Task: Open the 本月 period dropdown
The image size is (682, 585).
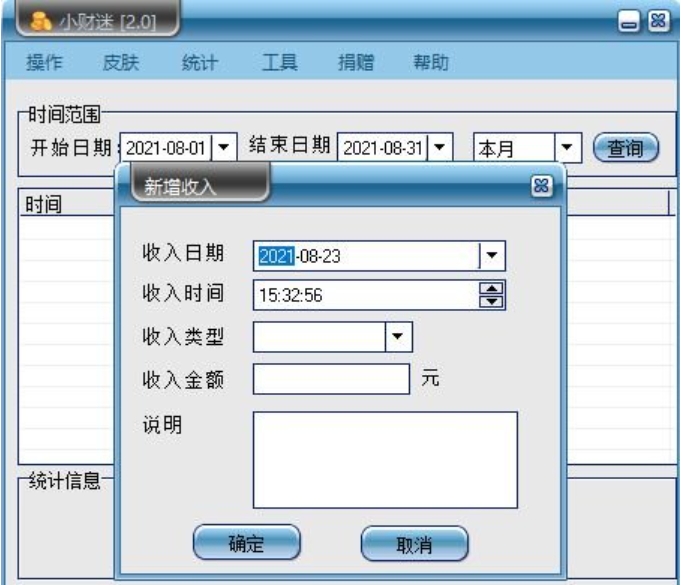Action: [568, 147]
